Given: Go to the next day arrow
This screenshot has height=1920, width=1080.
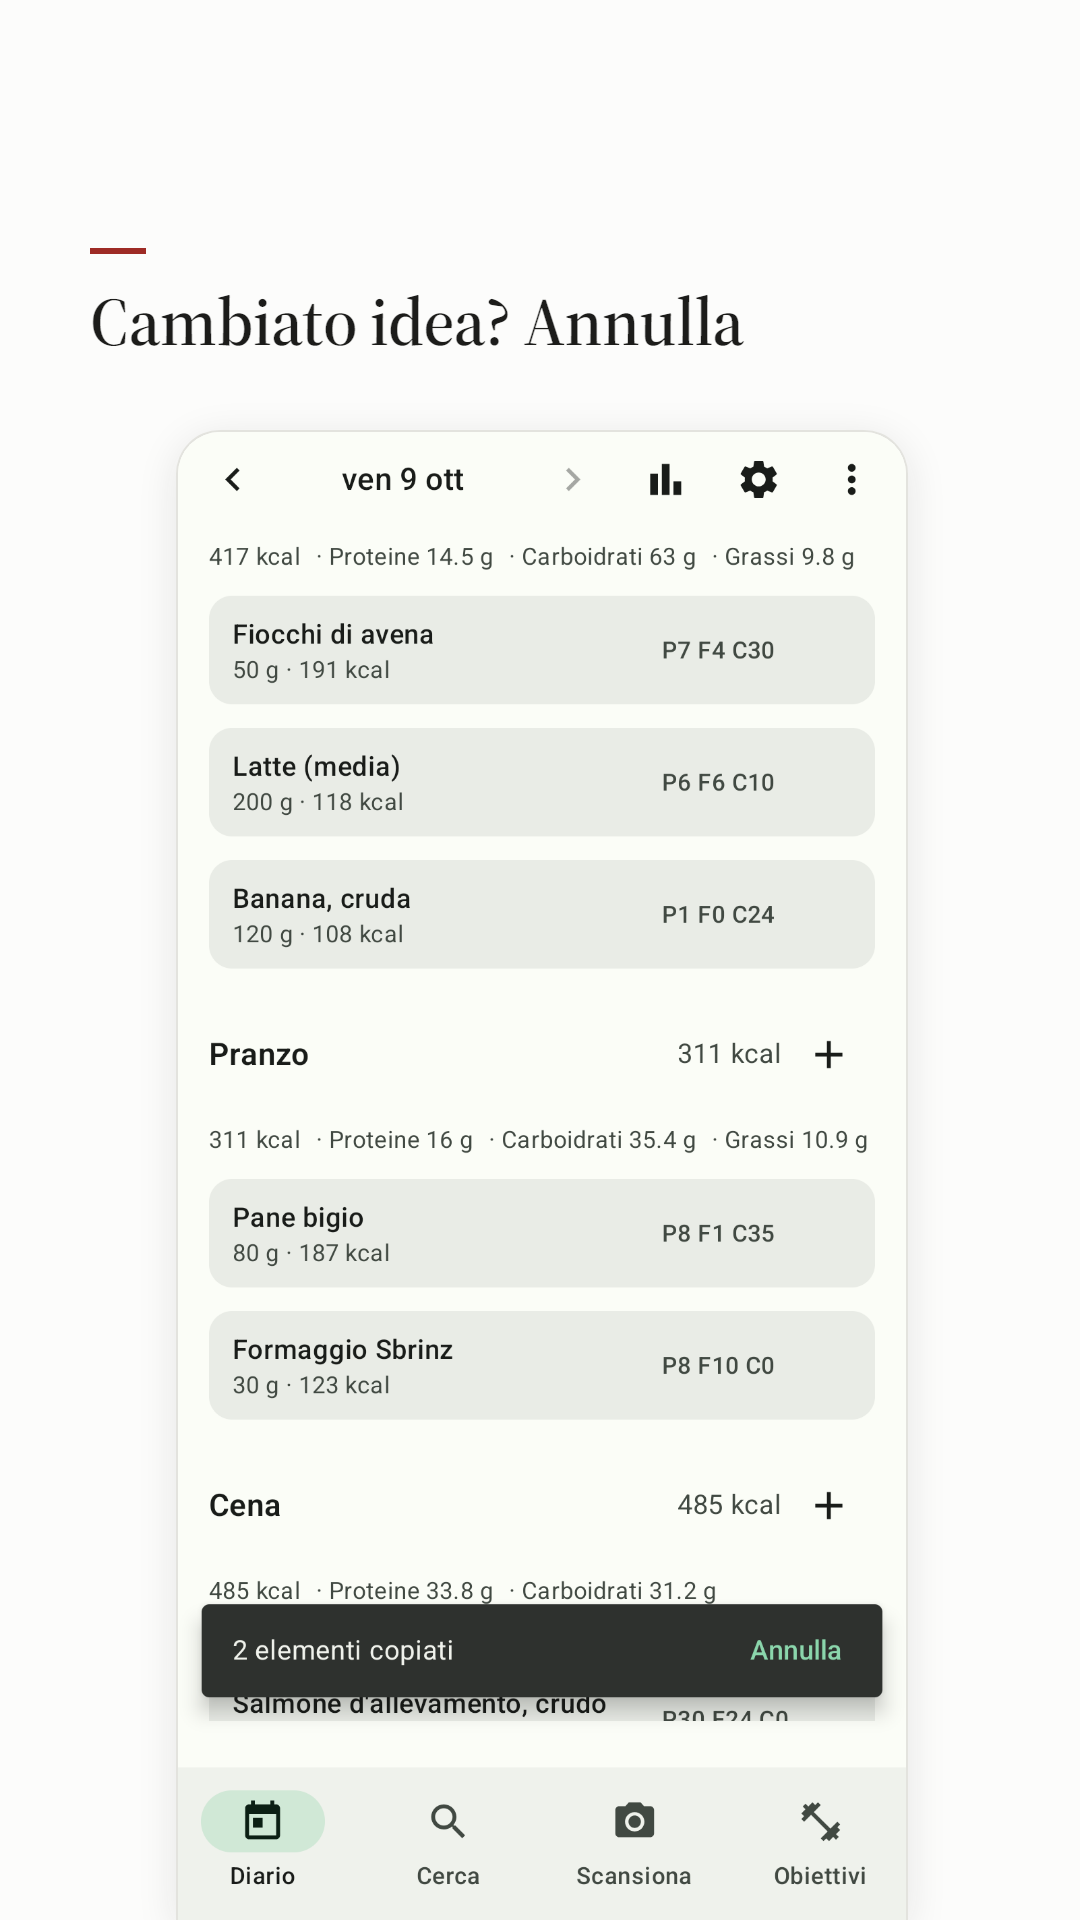Looking at the screenshot, I should (x=572, y=480).
